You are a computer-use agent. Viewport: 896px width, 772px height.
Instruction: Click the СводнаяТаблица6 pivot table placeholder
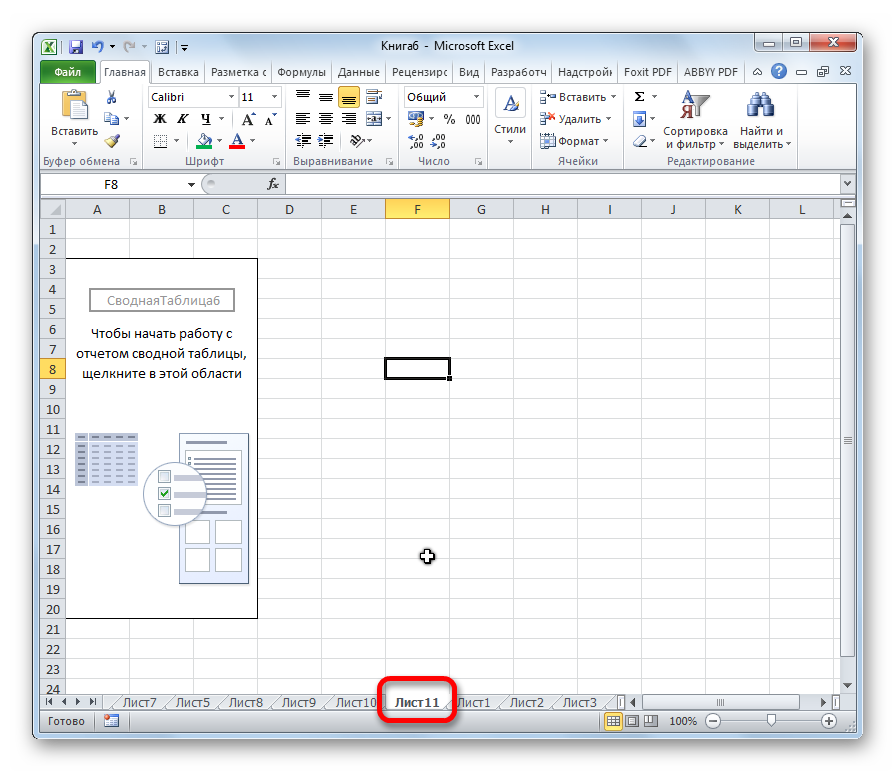[162, 301]
